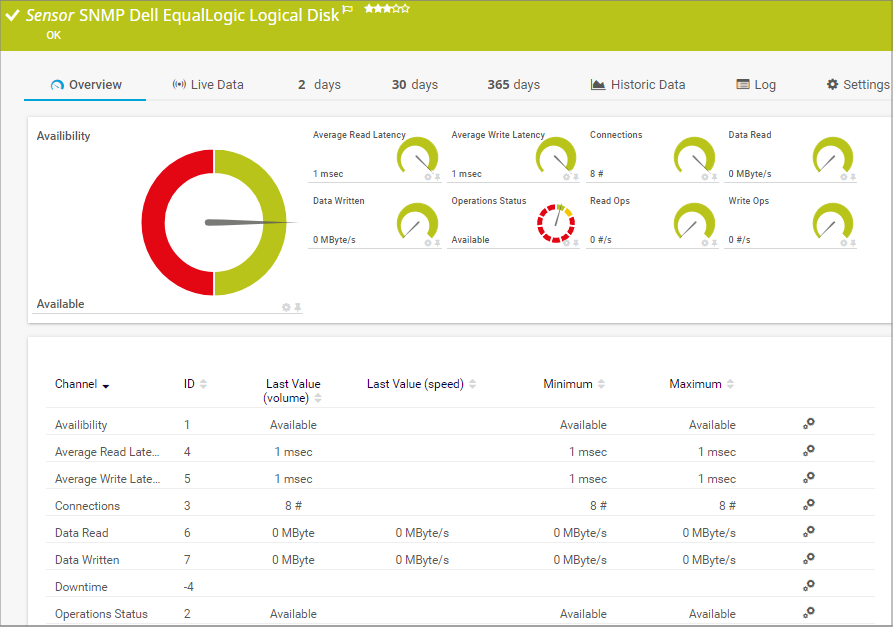Click gear icon on Operations Status gauge
This screenshot has height=627, width=893.
coord(566,243)
